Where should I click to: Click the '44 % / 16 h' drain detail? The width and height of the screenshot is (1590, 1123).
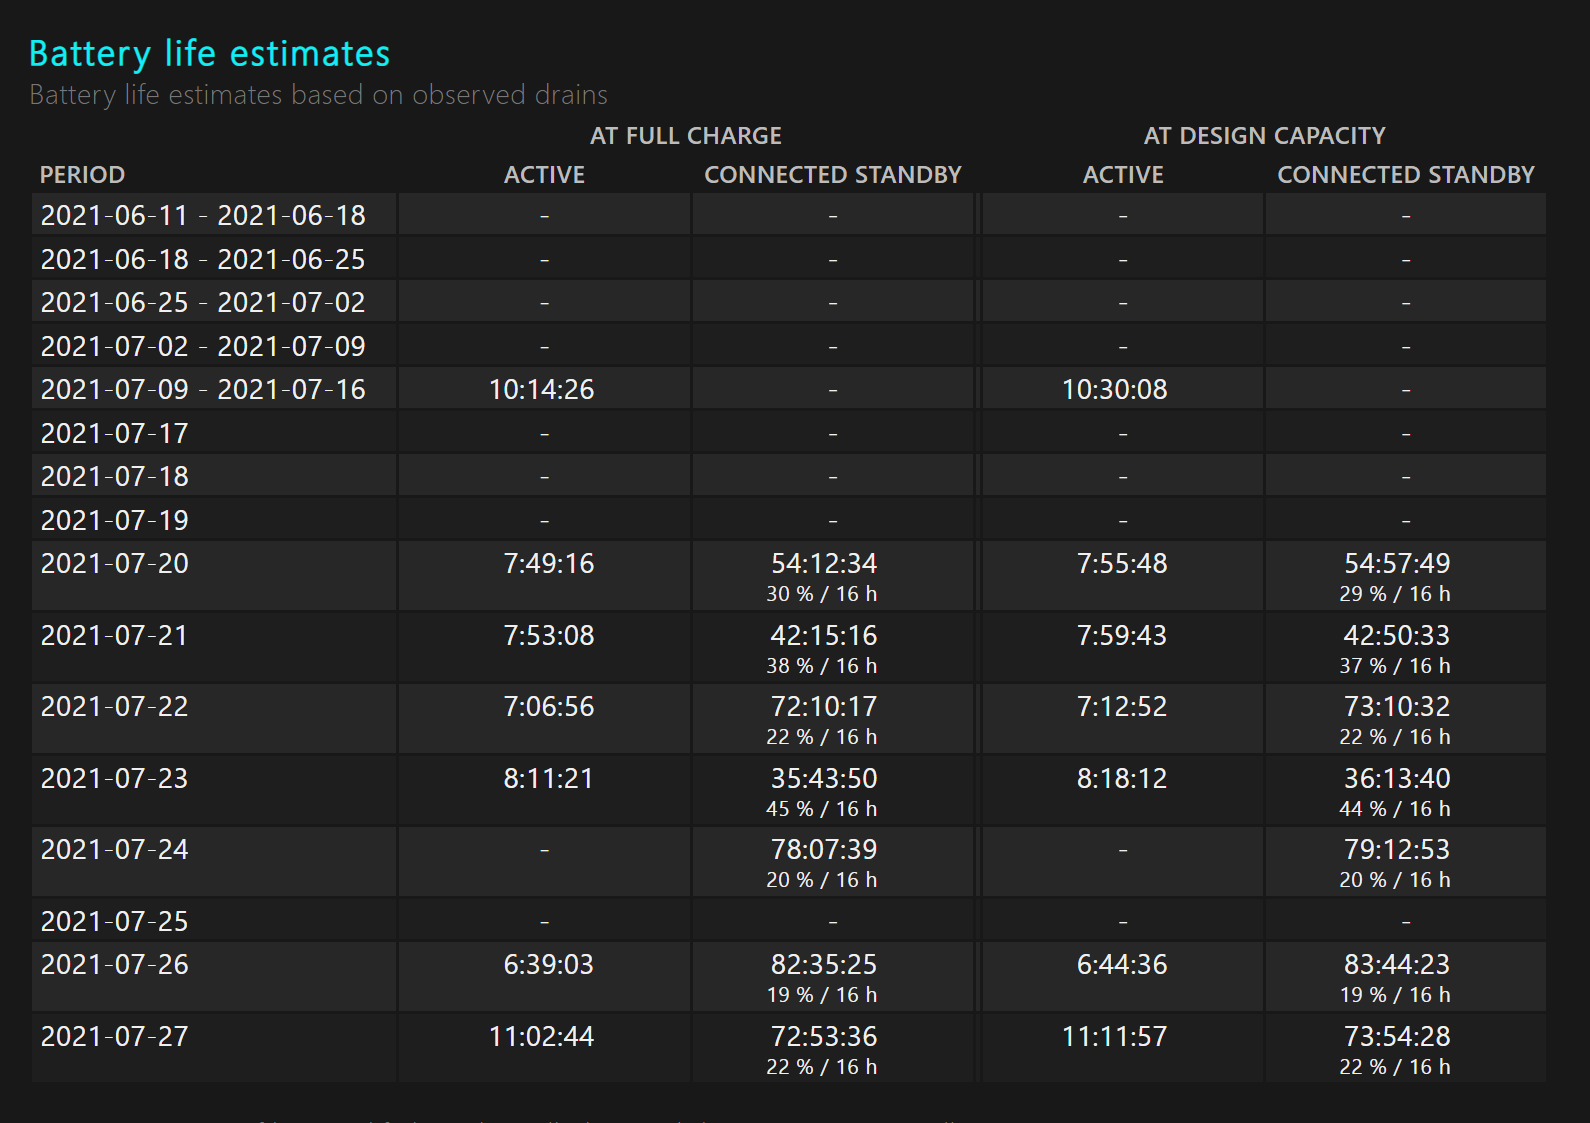tap(1395, 809)
